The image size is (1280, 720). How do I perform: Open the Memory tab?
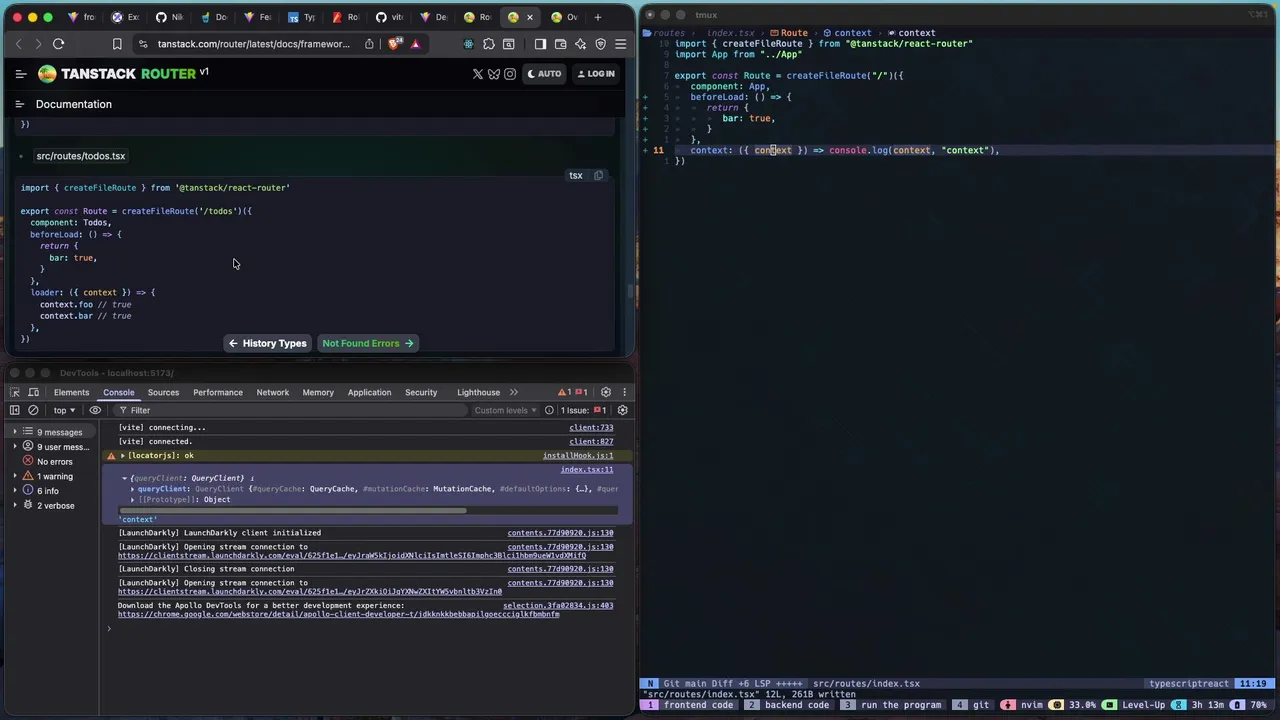pyautogui.click(x=318, y=392)
